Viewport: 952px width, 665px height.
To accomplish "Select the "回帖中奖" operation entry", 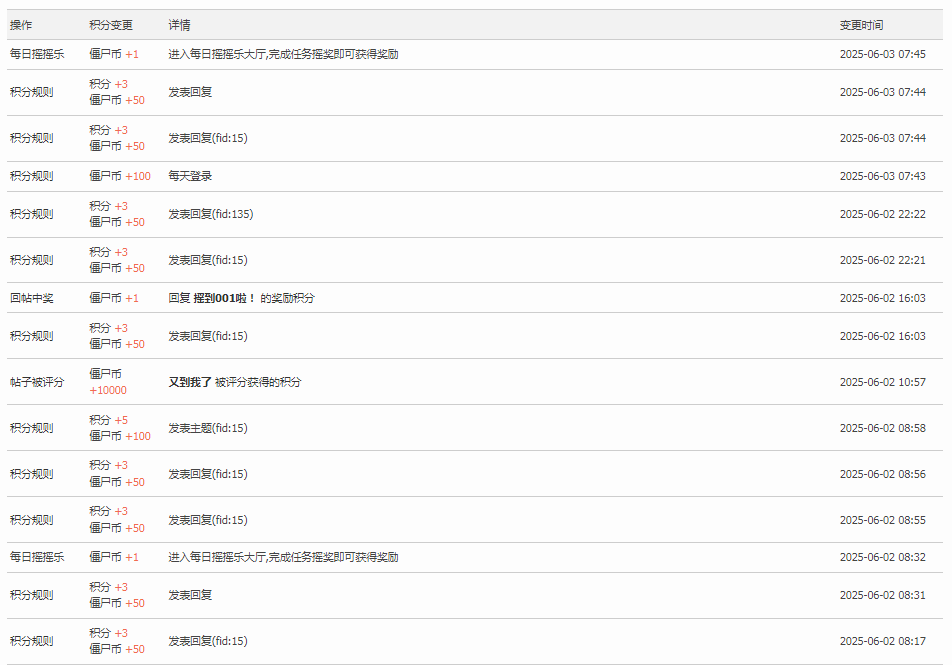I will (x=31, y=298).
